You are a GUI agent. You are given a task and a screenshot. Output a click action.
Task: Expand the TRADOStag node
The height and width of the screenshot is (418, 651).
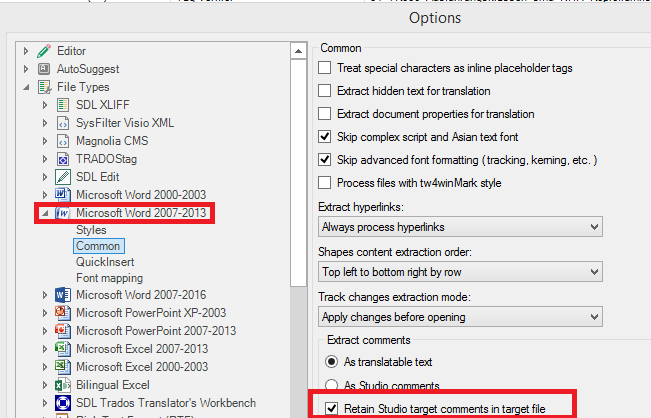click(45, 159)
